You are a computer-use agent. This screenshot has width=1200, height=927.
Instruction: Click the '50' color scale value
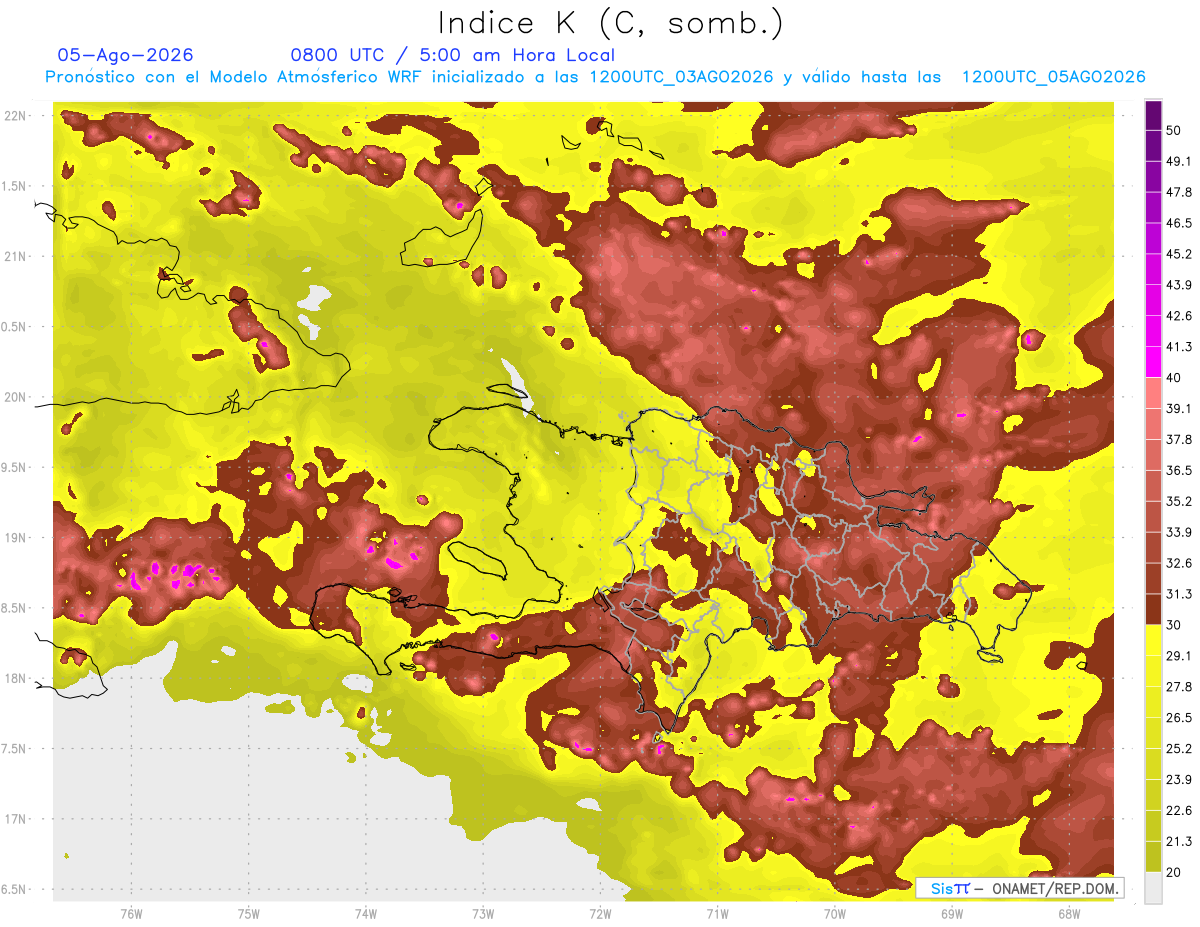1174,130
